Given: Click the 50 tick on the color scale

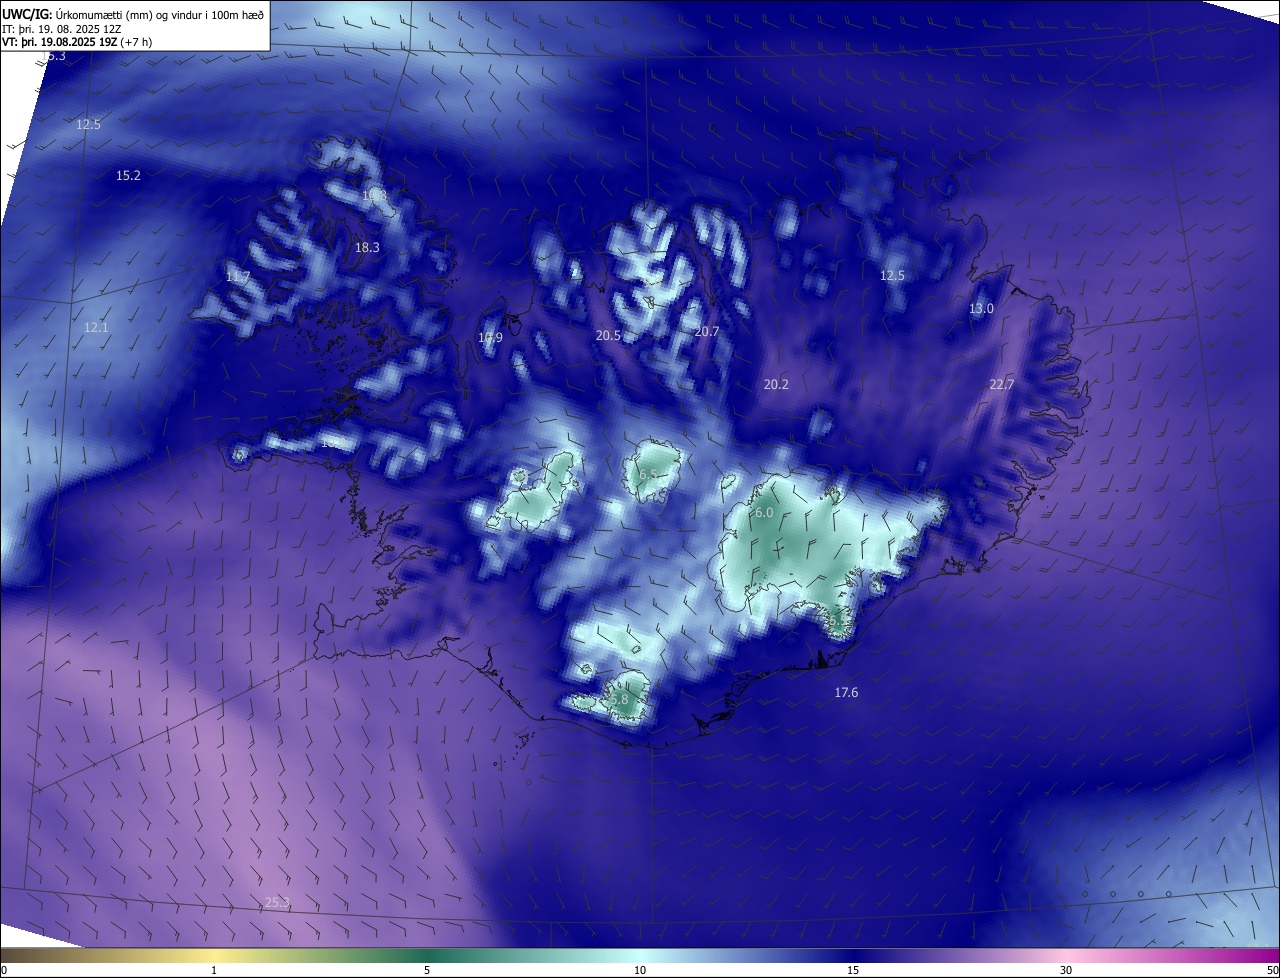Looking at the screenshot, I should 1272,970.
